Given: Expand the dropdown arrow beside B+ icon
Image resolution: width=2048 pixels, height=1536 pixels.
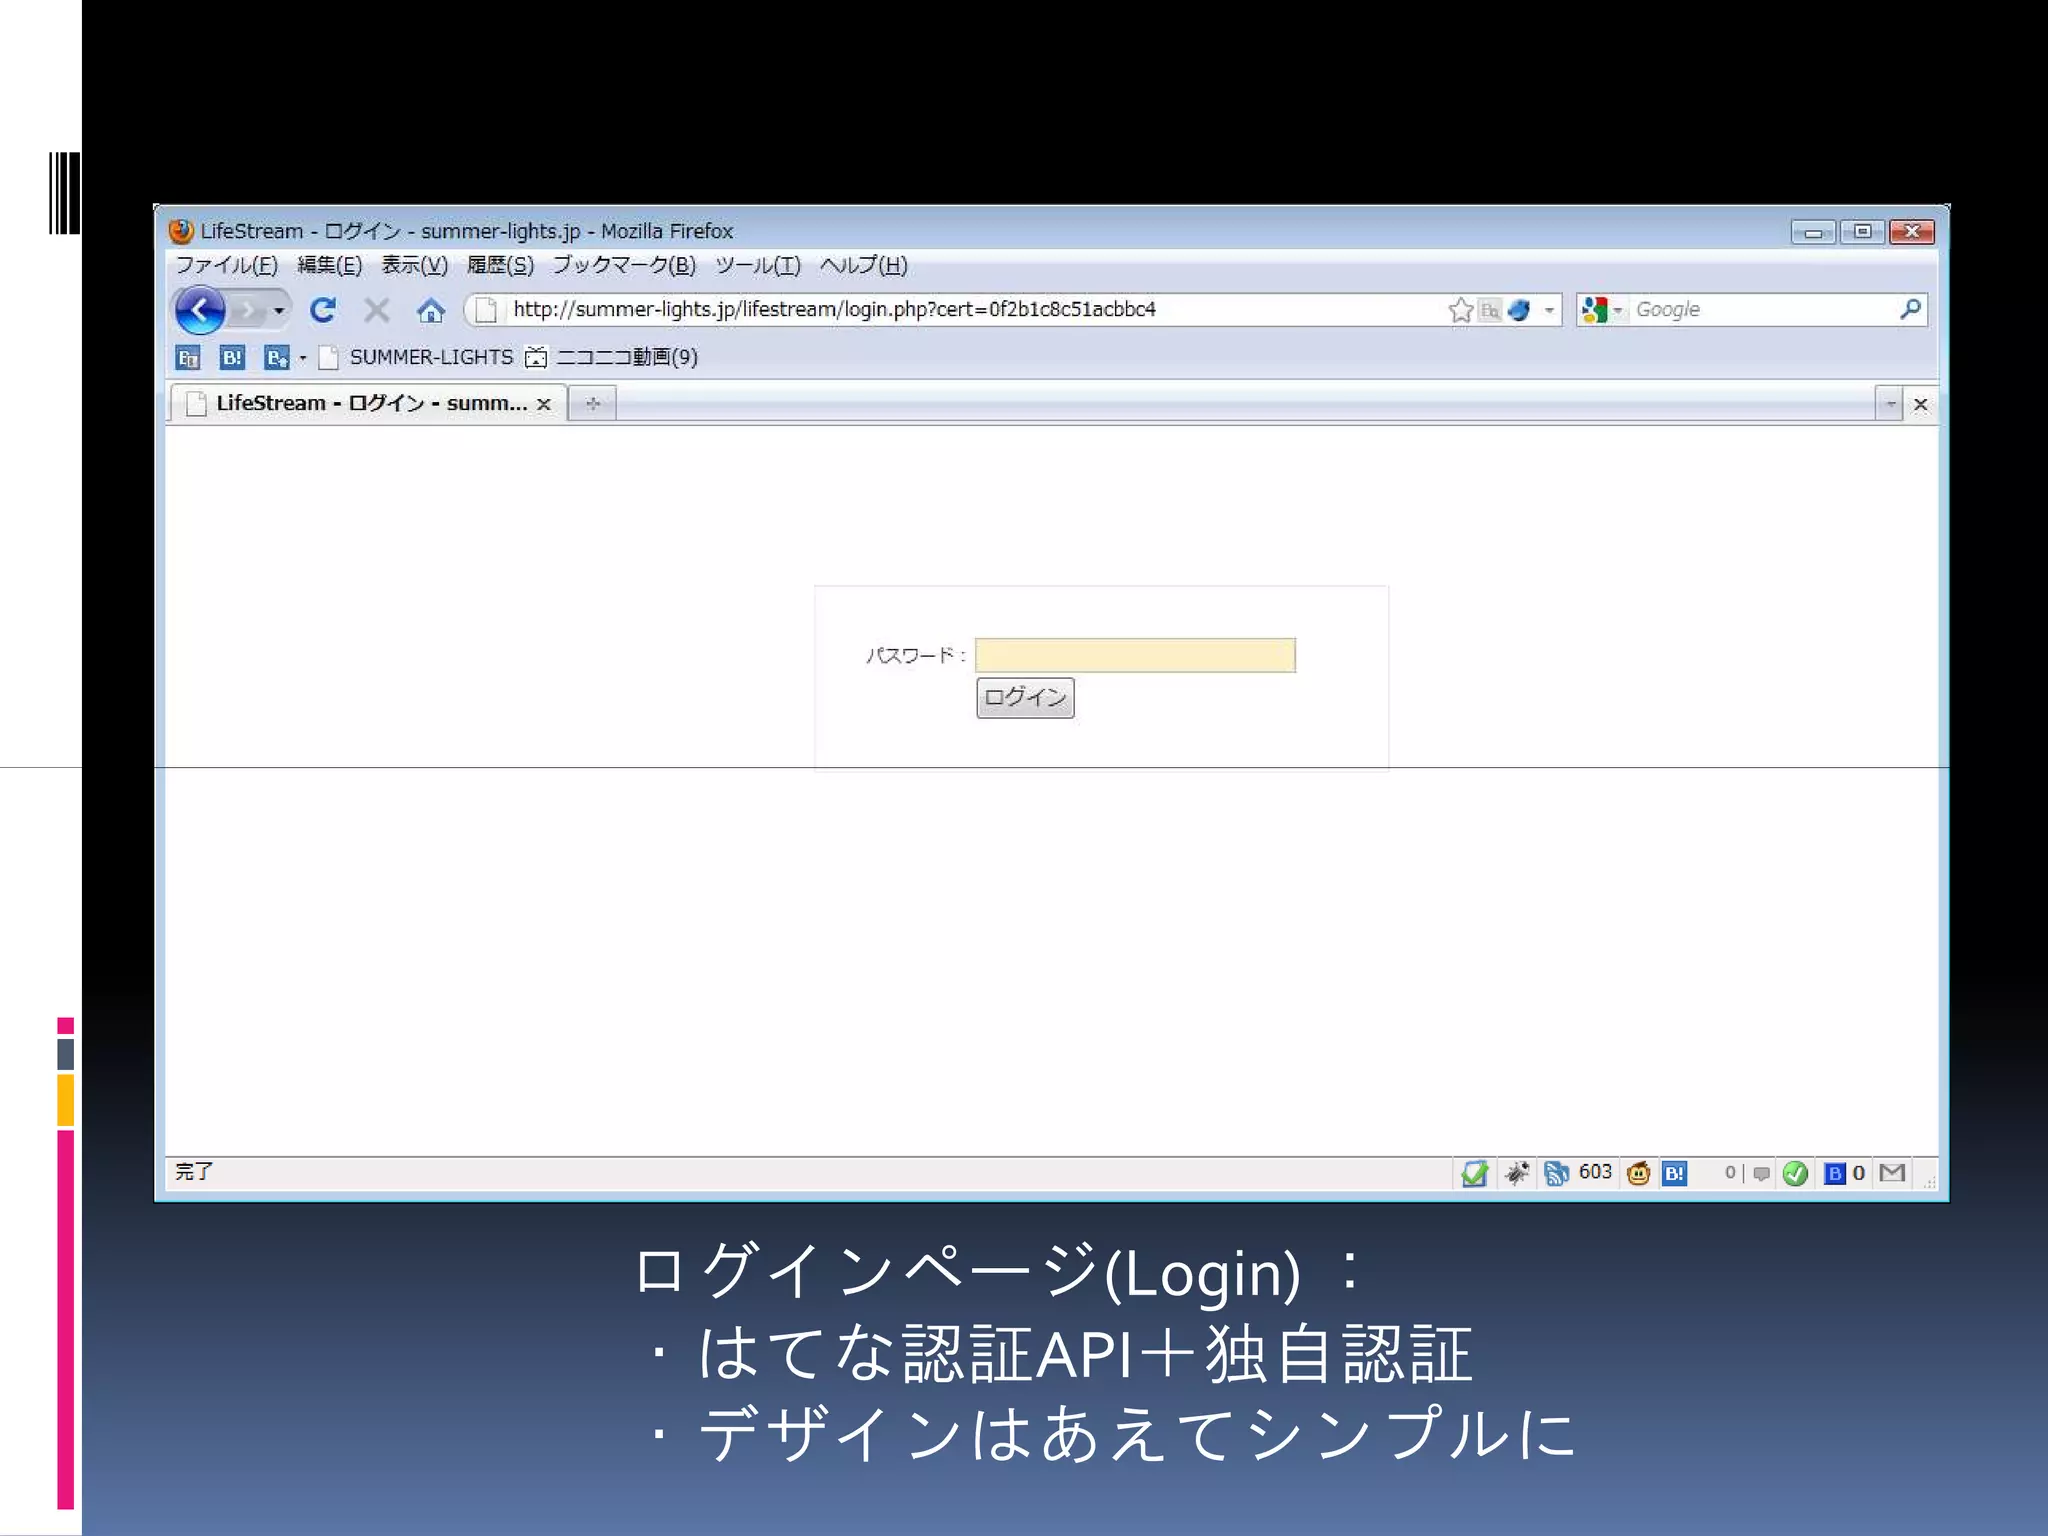Looking at the screenshot, I should [x=303, y=358].
